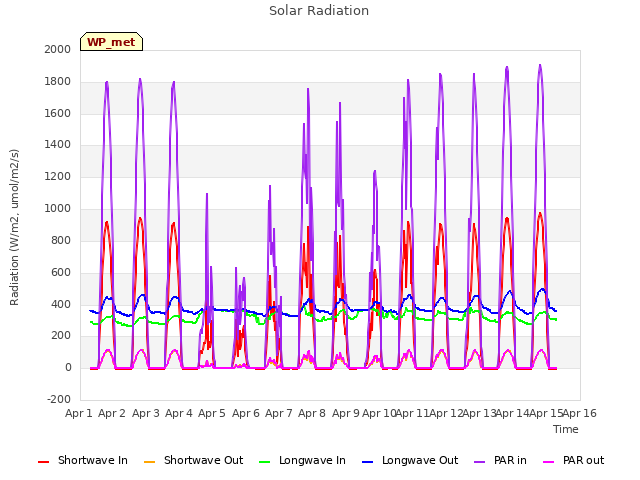Click the WP_met annotation label

click(x=111, y=42)
